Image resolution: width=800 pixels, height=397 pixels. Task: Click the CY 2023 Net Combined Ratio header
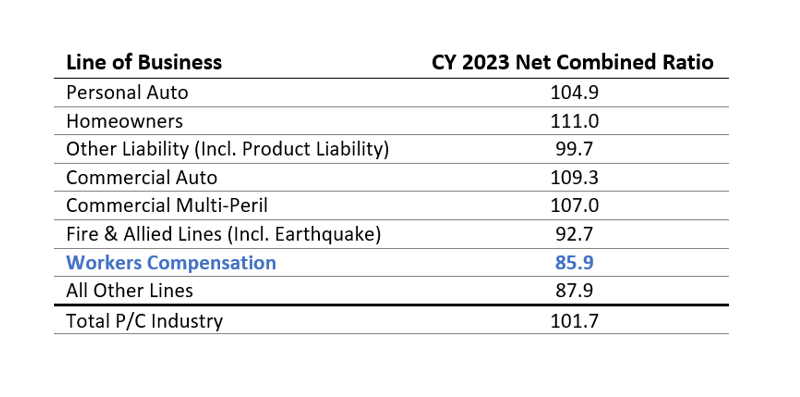point(573,62)
